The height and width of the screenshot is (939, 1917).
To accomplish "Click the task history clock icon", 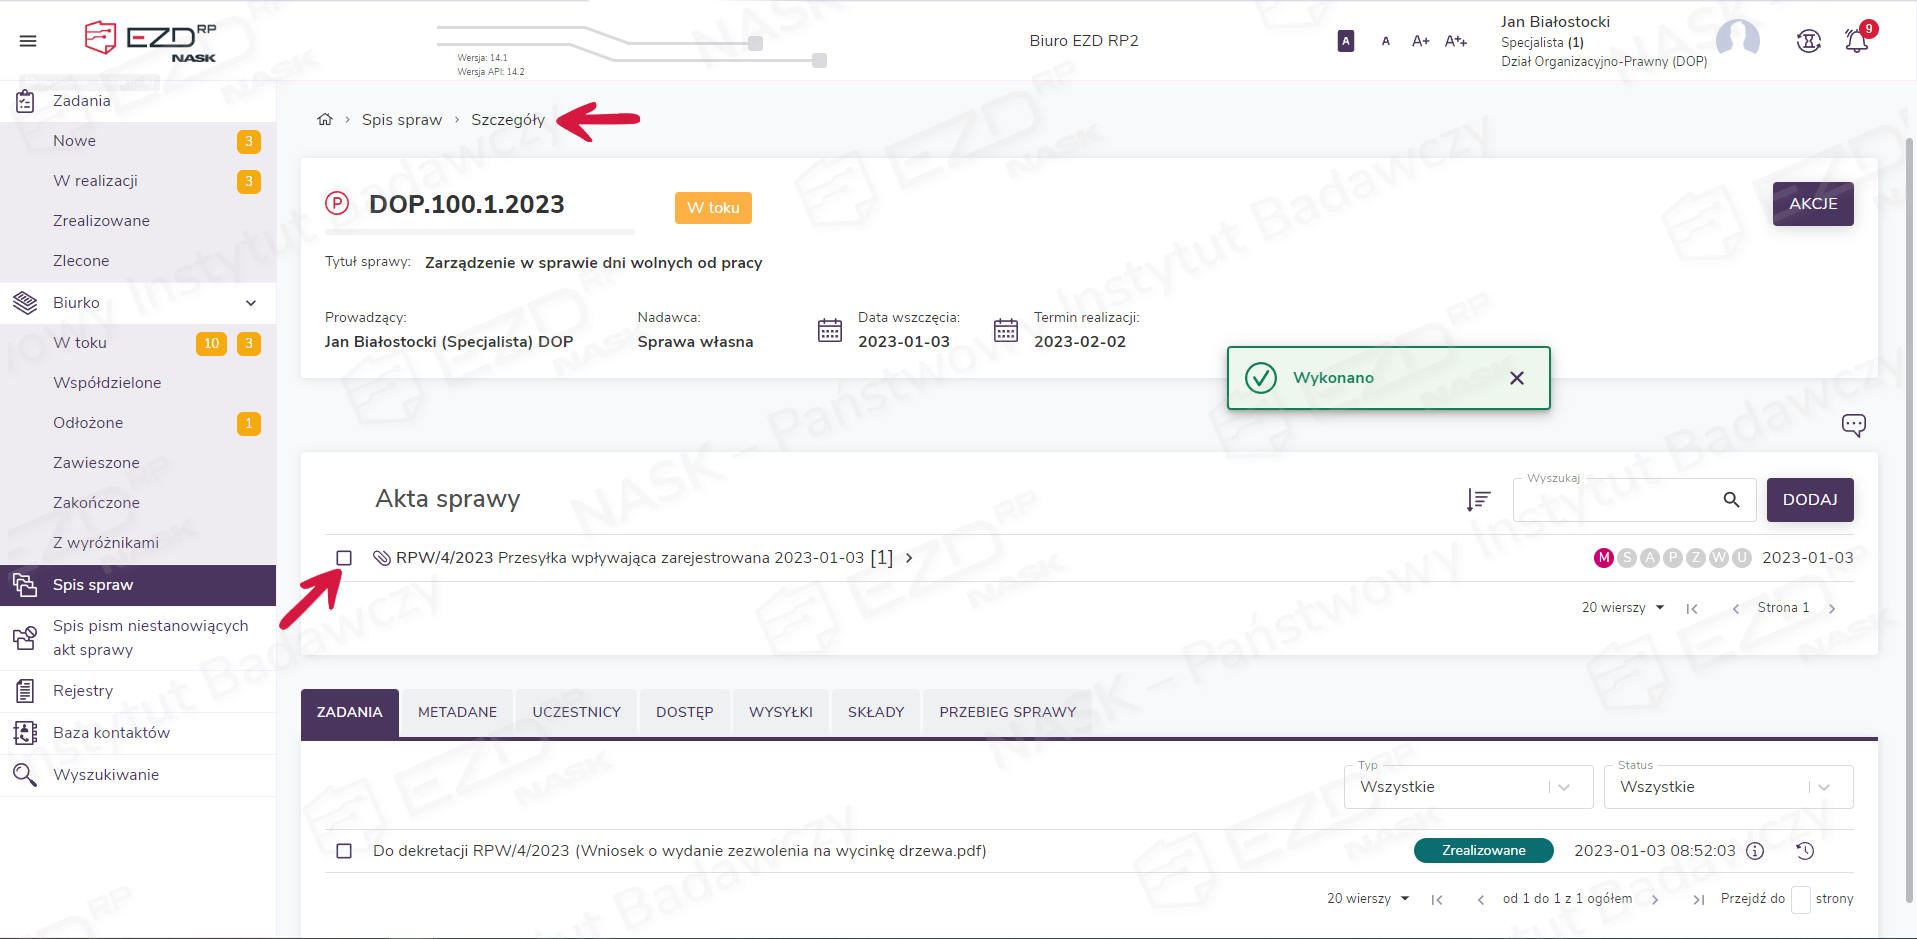I will (x=1805, y=851).
